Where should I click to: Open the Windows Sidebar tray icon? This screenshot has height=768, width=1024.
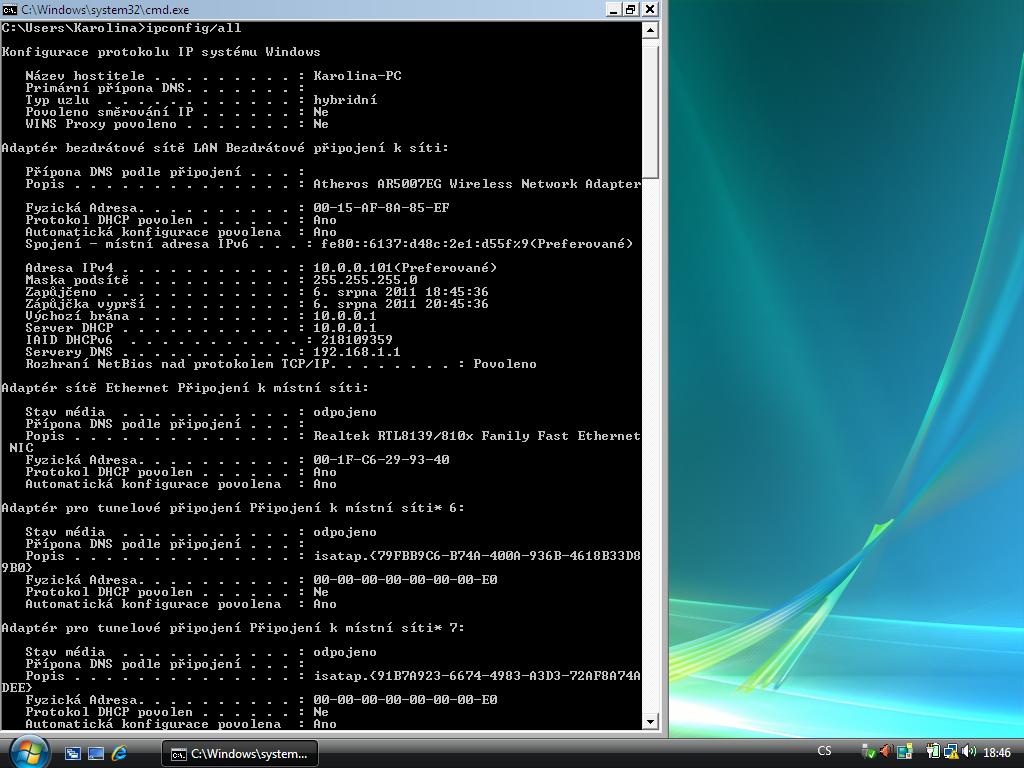tap(905, 751)
